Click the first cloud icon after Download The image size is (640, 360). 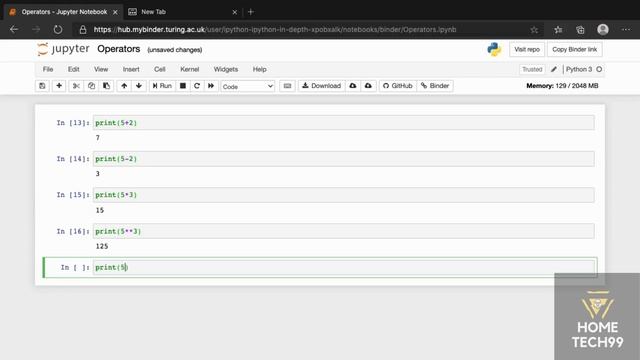(x=353, y=86)
